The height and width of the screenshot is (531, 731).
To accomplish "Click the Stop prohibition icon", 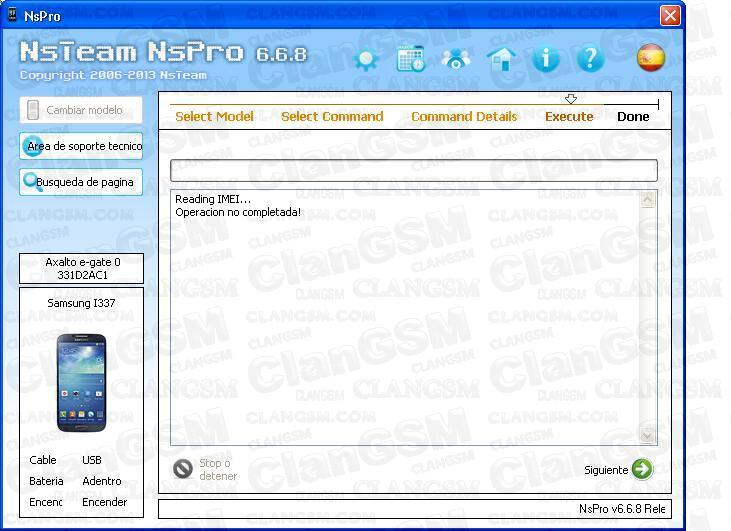I will [183, 469].
